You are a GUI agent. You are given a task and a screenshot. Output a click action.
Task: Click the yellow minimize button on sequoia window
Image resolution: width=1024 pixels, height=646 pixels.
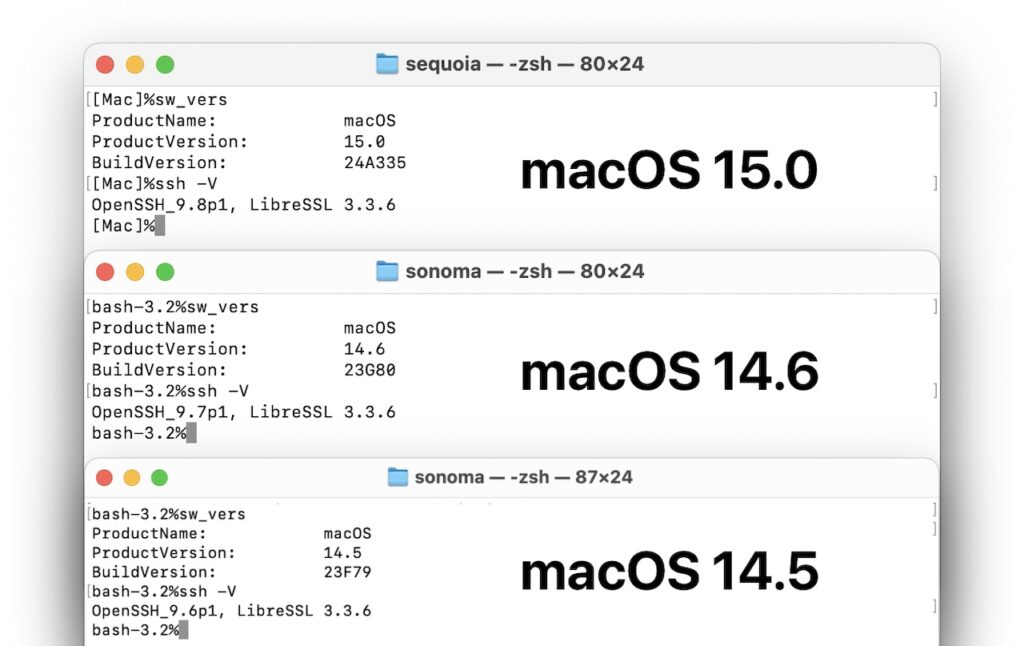(134, 63)
